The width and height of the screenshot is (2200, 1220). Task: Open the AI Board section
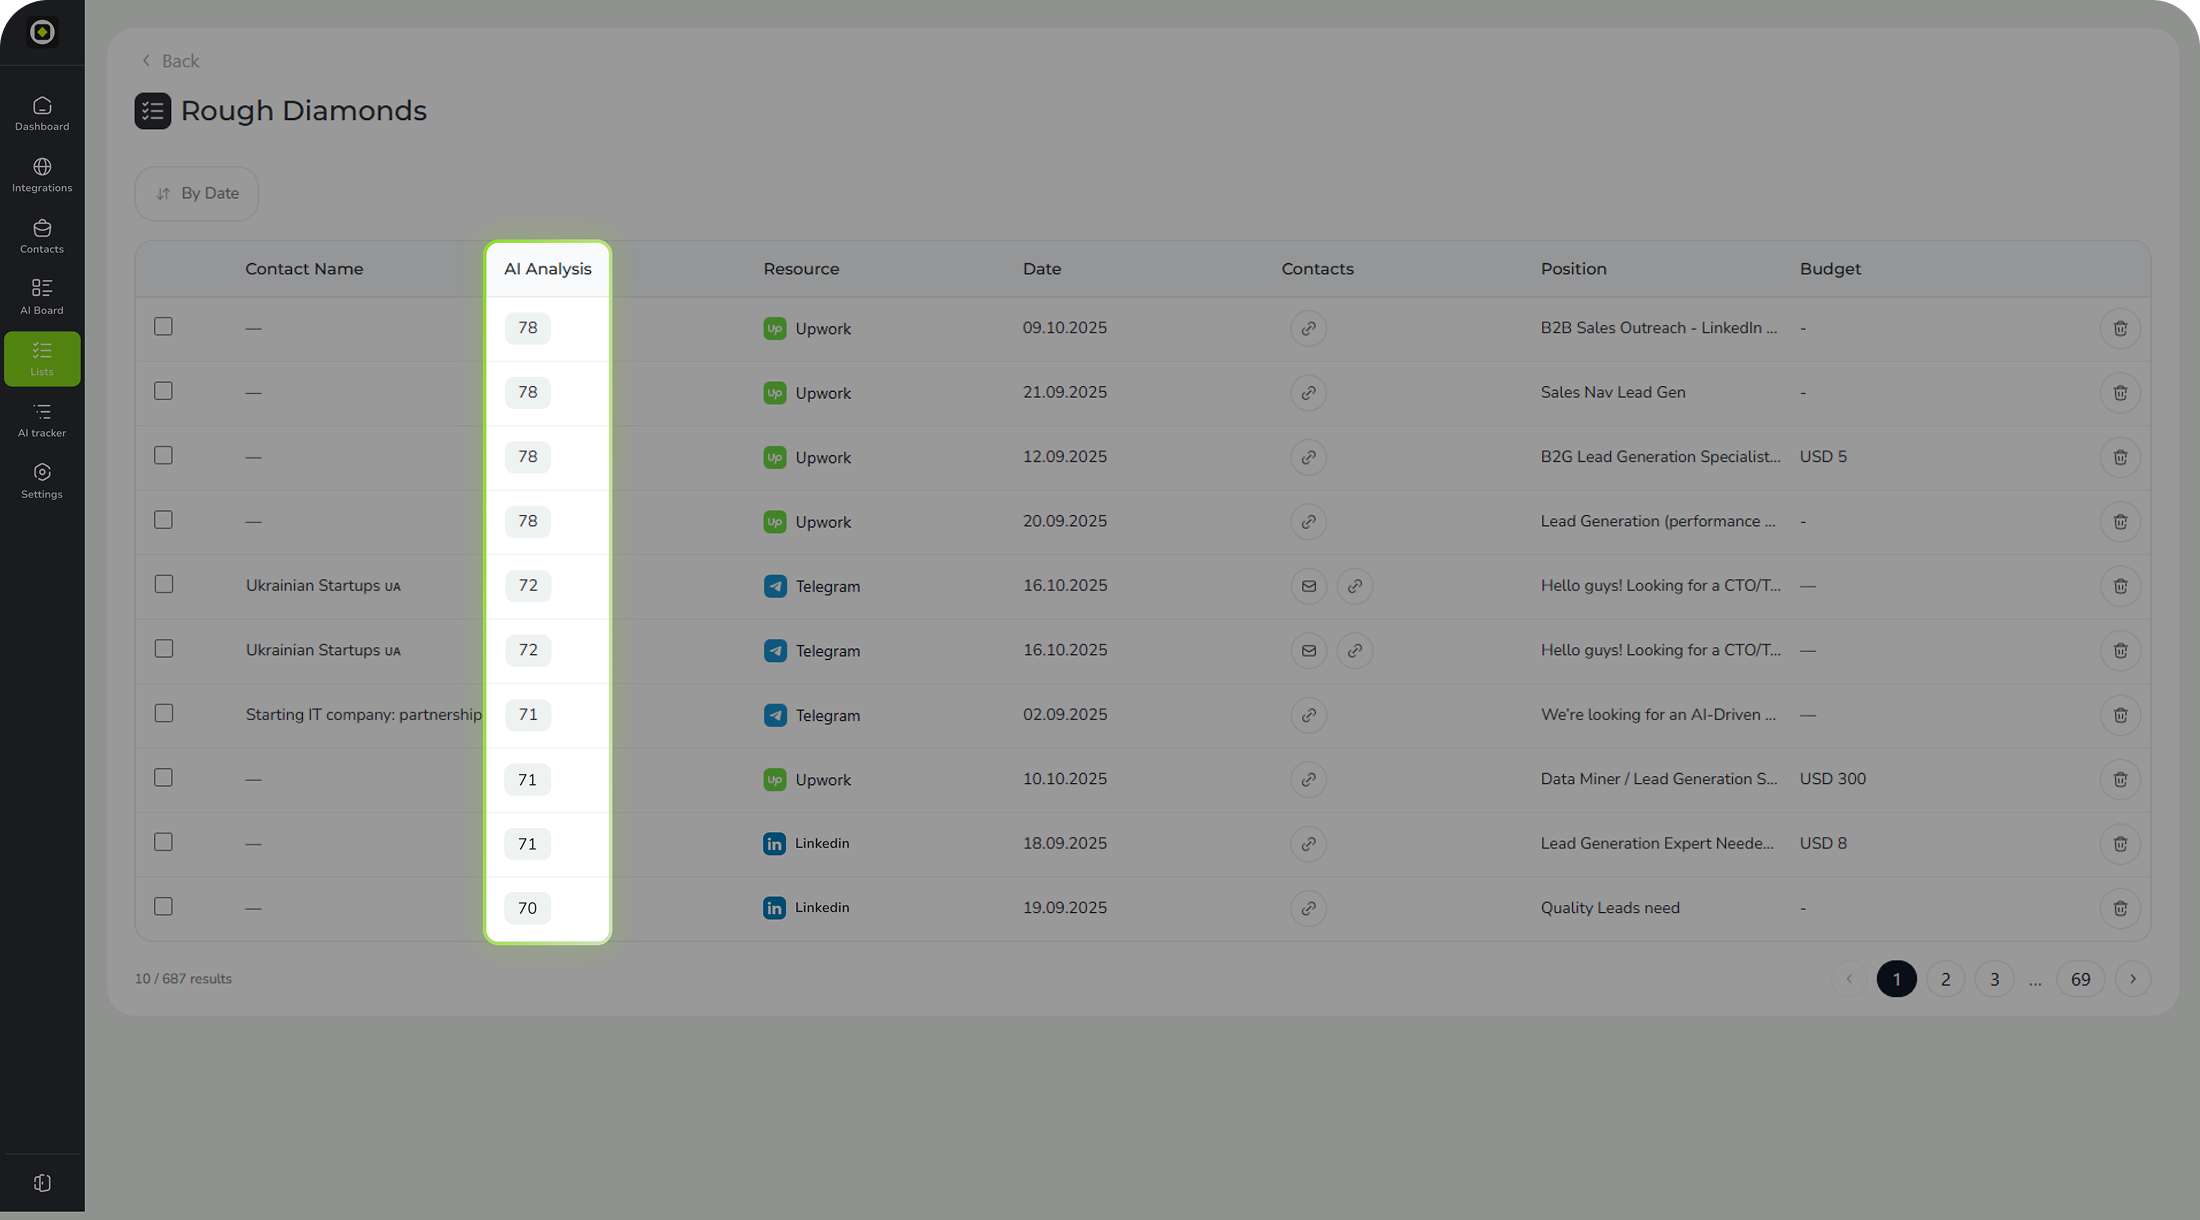pos(42,296)
